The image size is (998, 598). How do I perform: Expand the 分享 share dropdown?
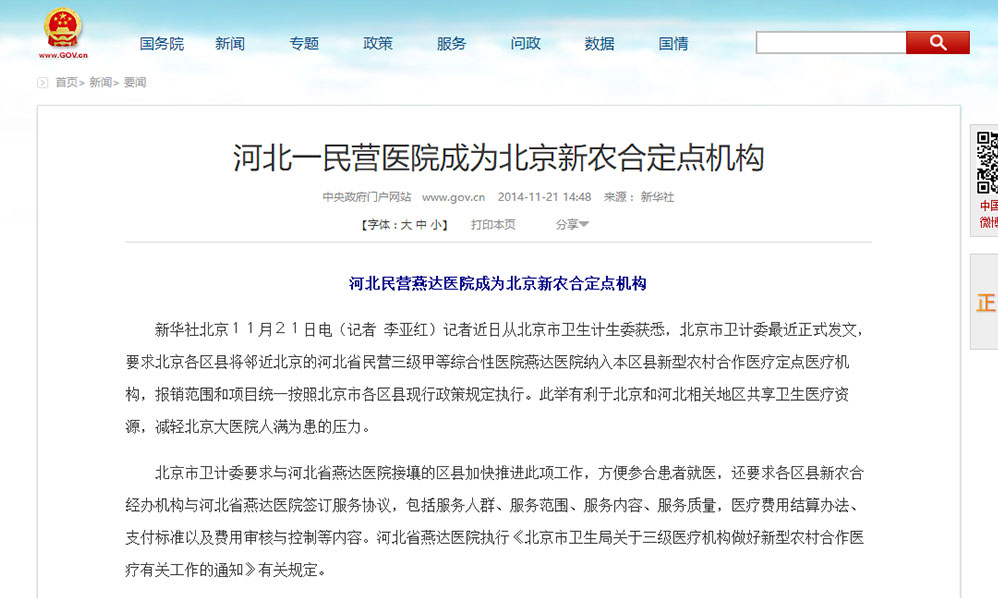pyautogui.click(x=572, y=225)
